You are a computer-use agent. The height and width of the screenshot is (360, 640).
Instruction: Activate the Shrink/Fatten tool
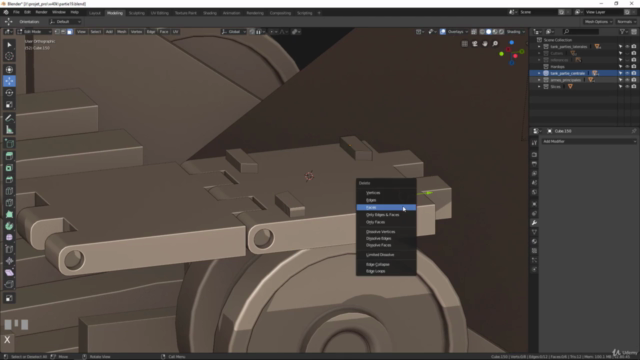[9, 261]
